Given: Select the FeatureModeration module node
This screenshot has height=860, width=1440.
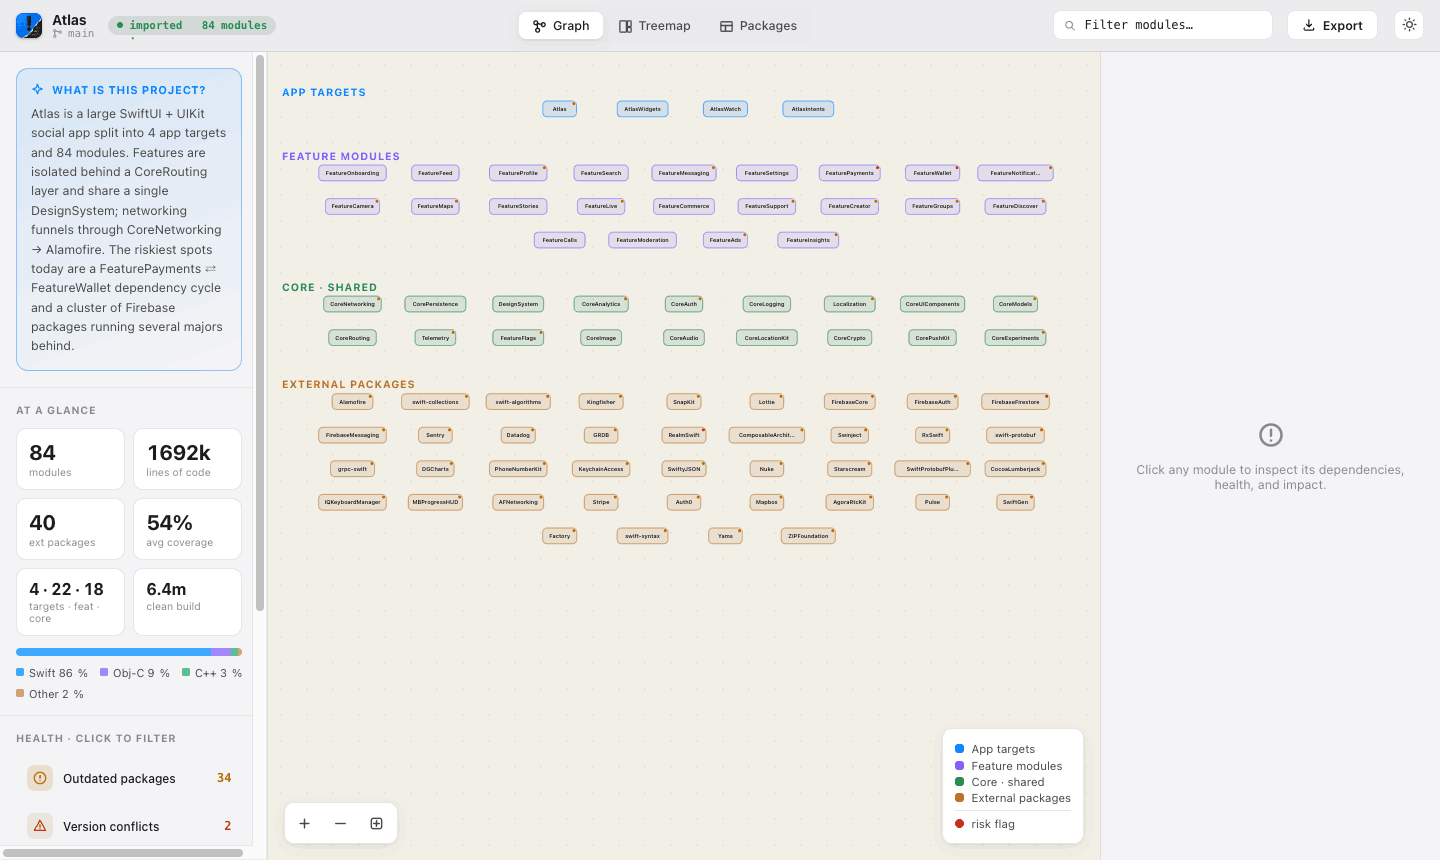Looking at the screenshot, I should [x=642, y=240].
